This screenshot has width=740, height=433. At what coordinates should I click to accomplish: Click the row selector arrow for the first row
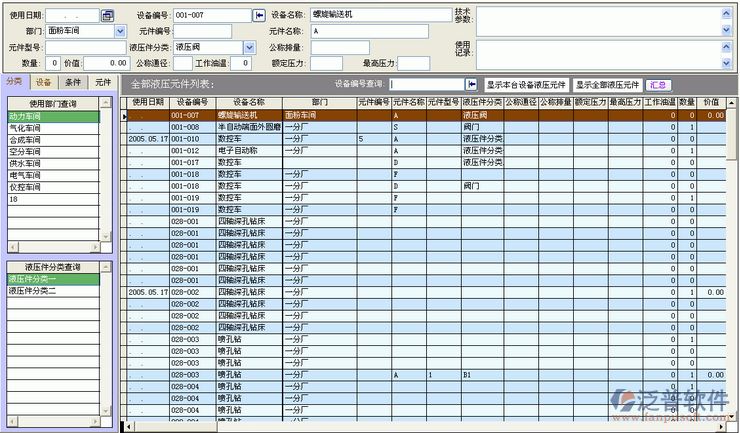click(124, 115)
